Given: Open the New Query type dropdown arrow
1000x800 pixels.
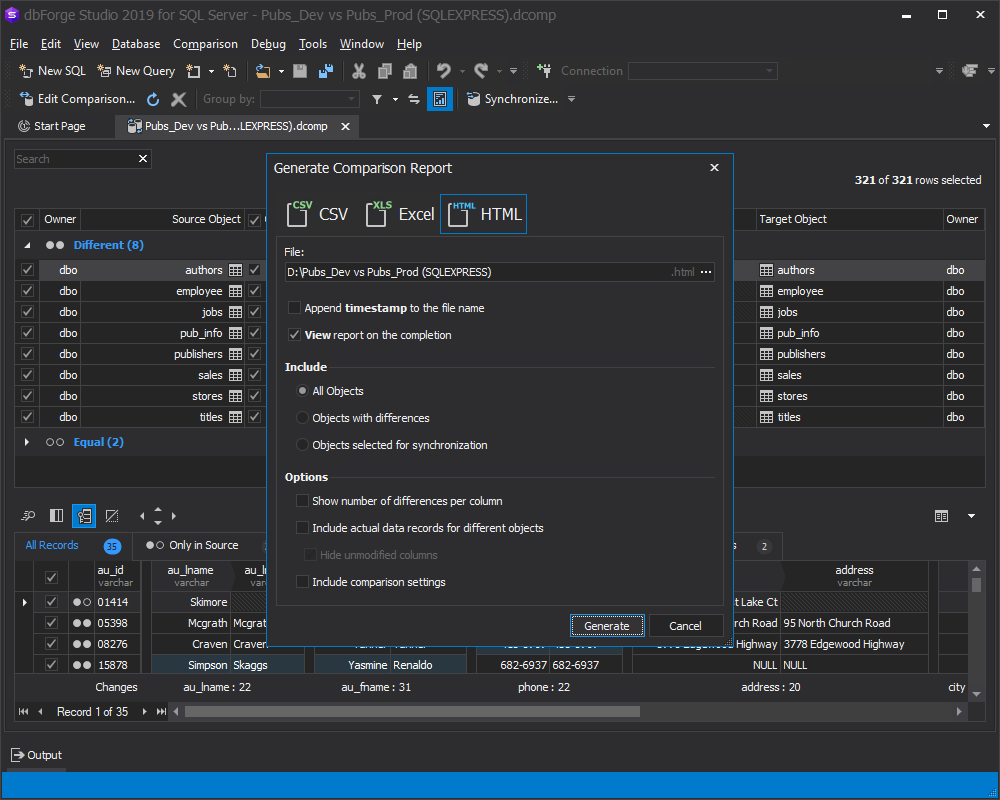Looking at the screenshot, I should pos(211,71).
